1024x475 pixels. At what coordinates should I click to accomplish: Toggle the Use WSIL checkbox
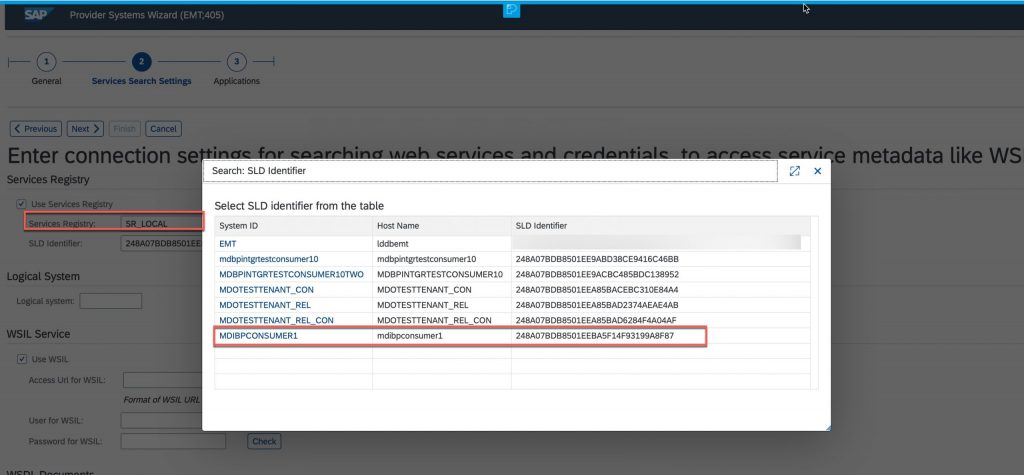pos(22,359)
